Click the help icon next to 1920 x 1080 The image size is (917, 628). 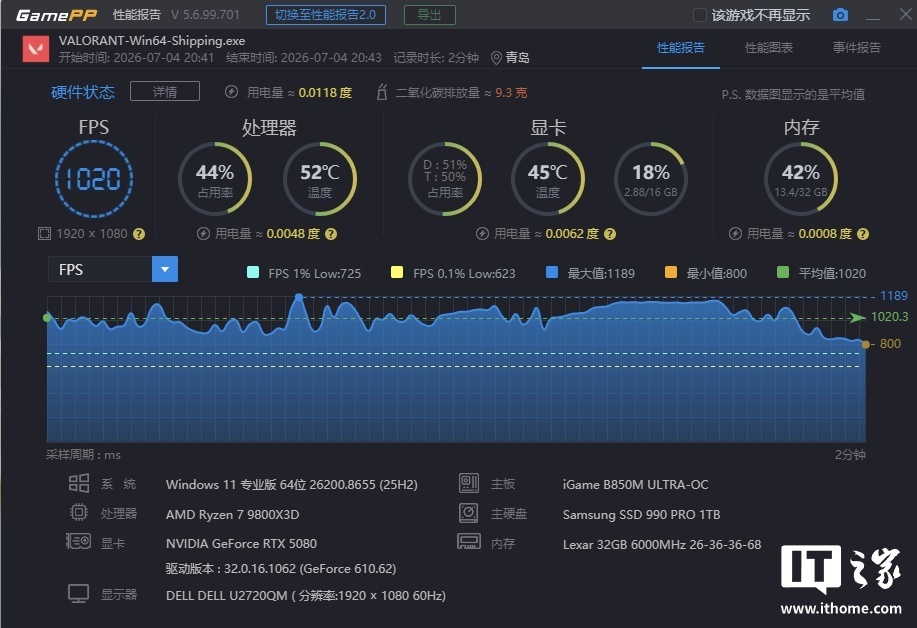139,234
